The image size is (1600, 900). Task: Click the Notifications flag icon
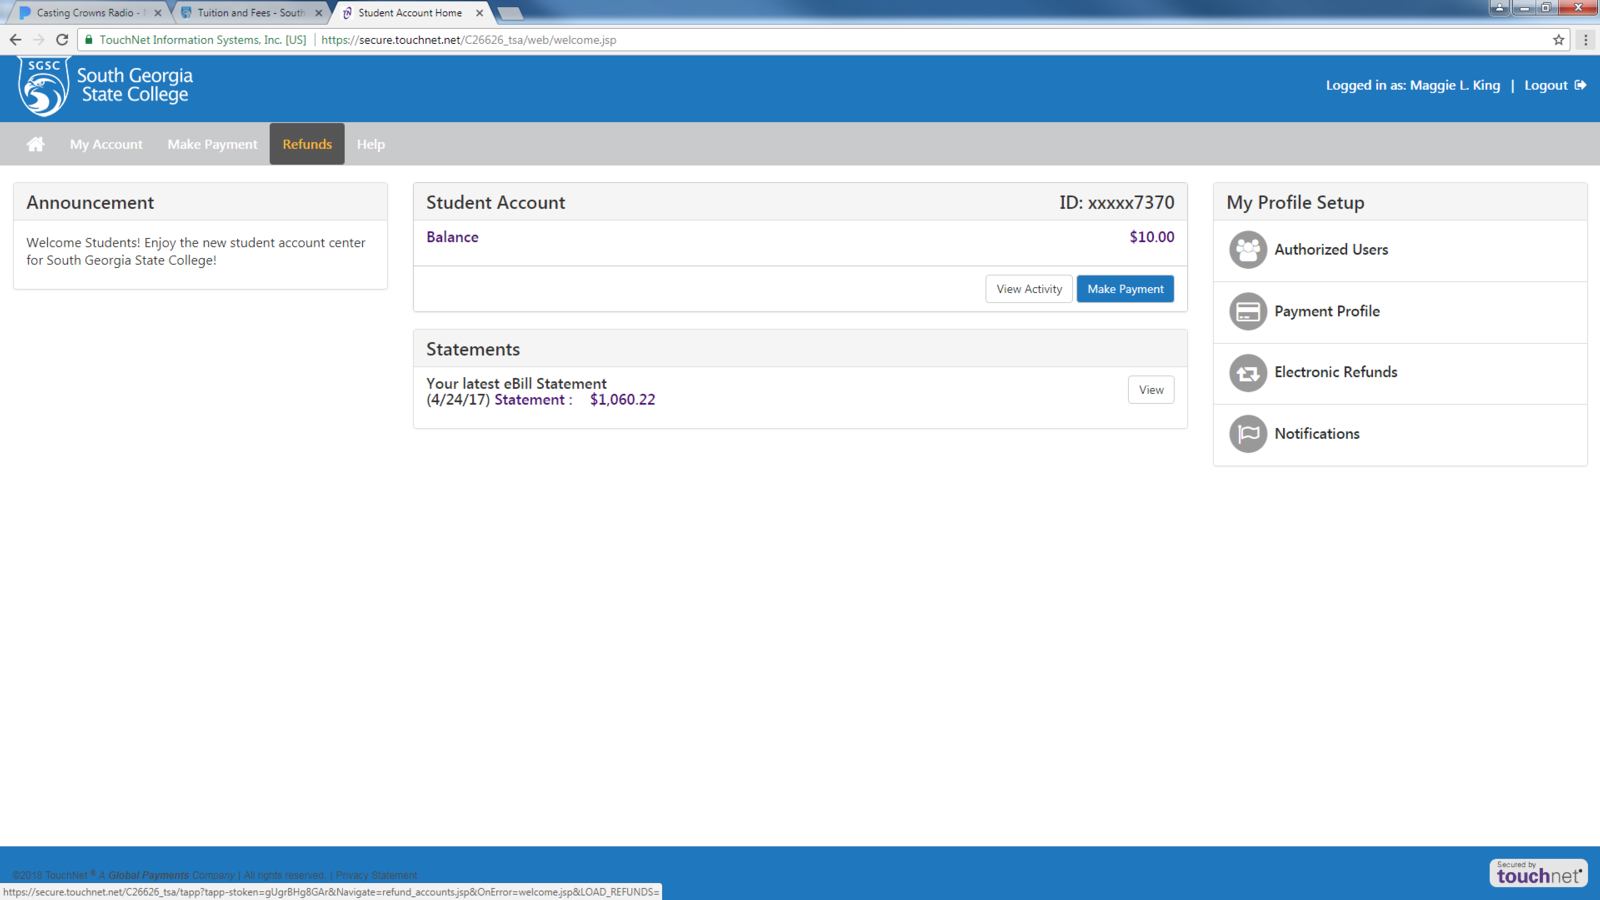point(1247,434)
